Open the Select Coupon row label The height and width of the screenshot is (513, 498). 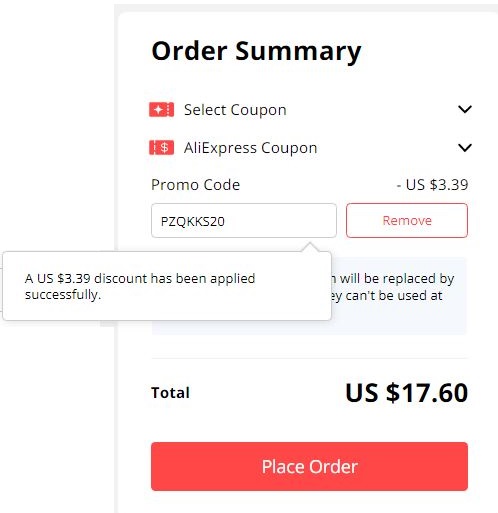click(x=235, y=110)
